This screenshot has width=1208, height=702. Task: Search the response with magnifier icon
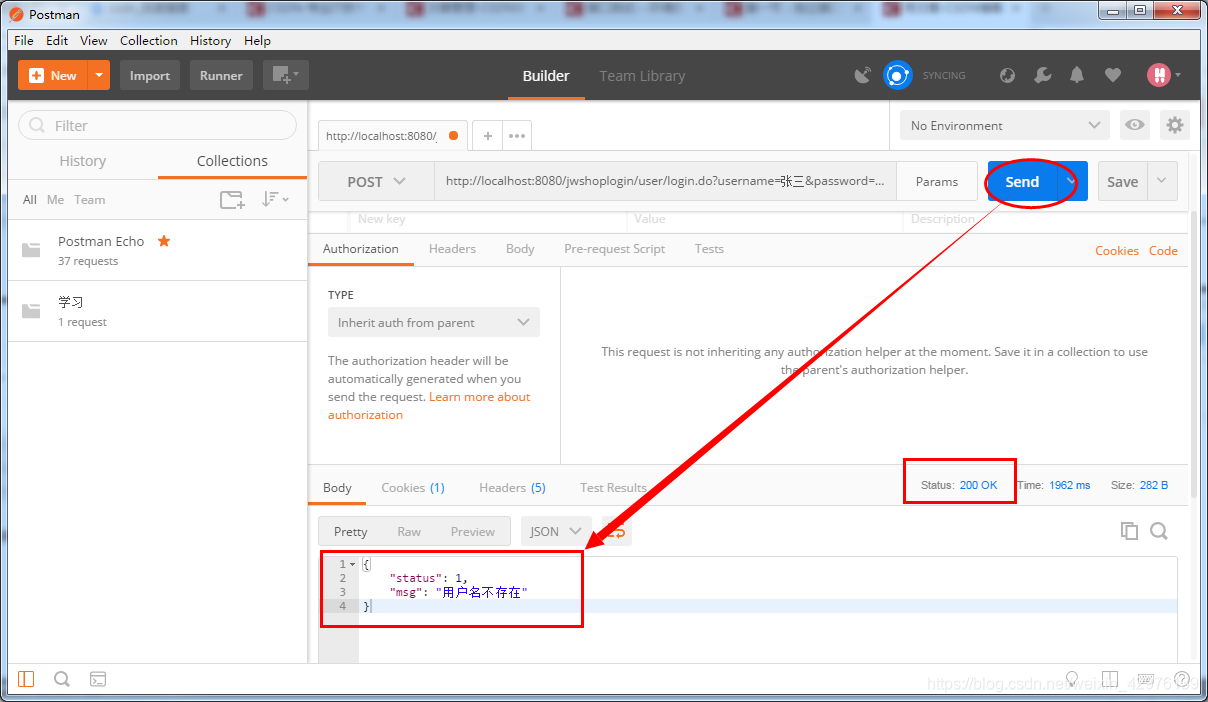click(x=1159, y=531)
